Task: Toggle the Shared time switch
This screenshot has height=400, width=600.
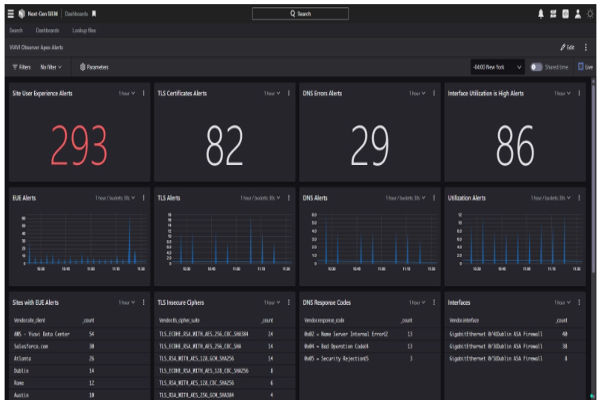Action: point(537,67)
